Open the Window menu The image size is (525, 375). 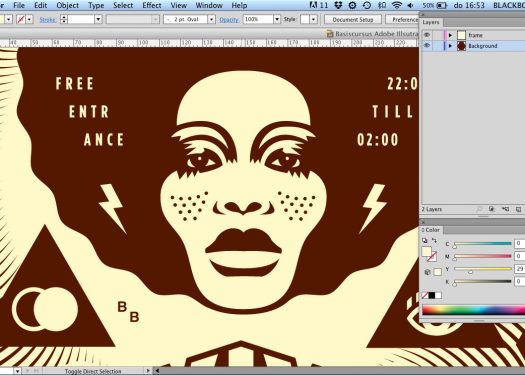209,5
